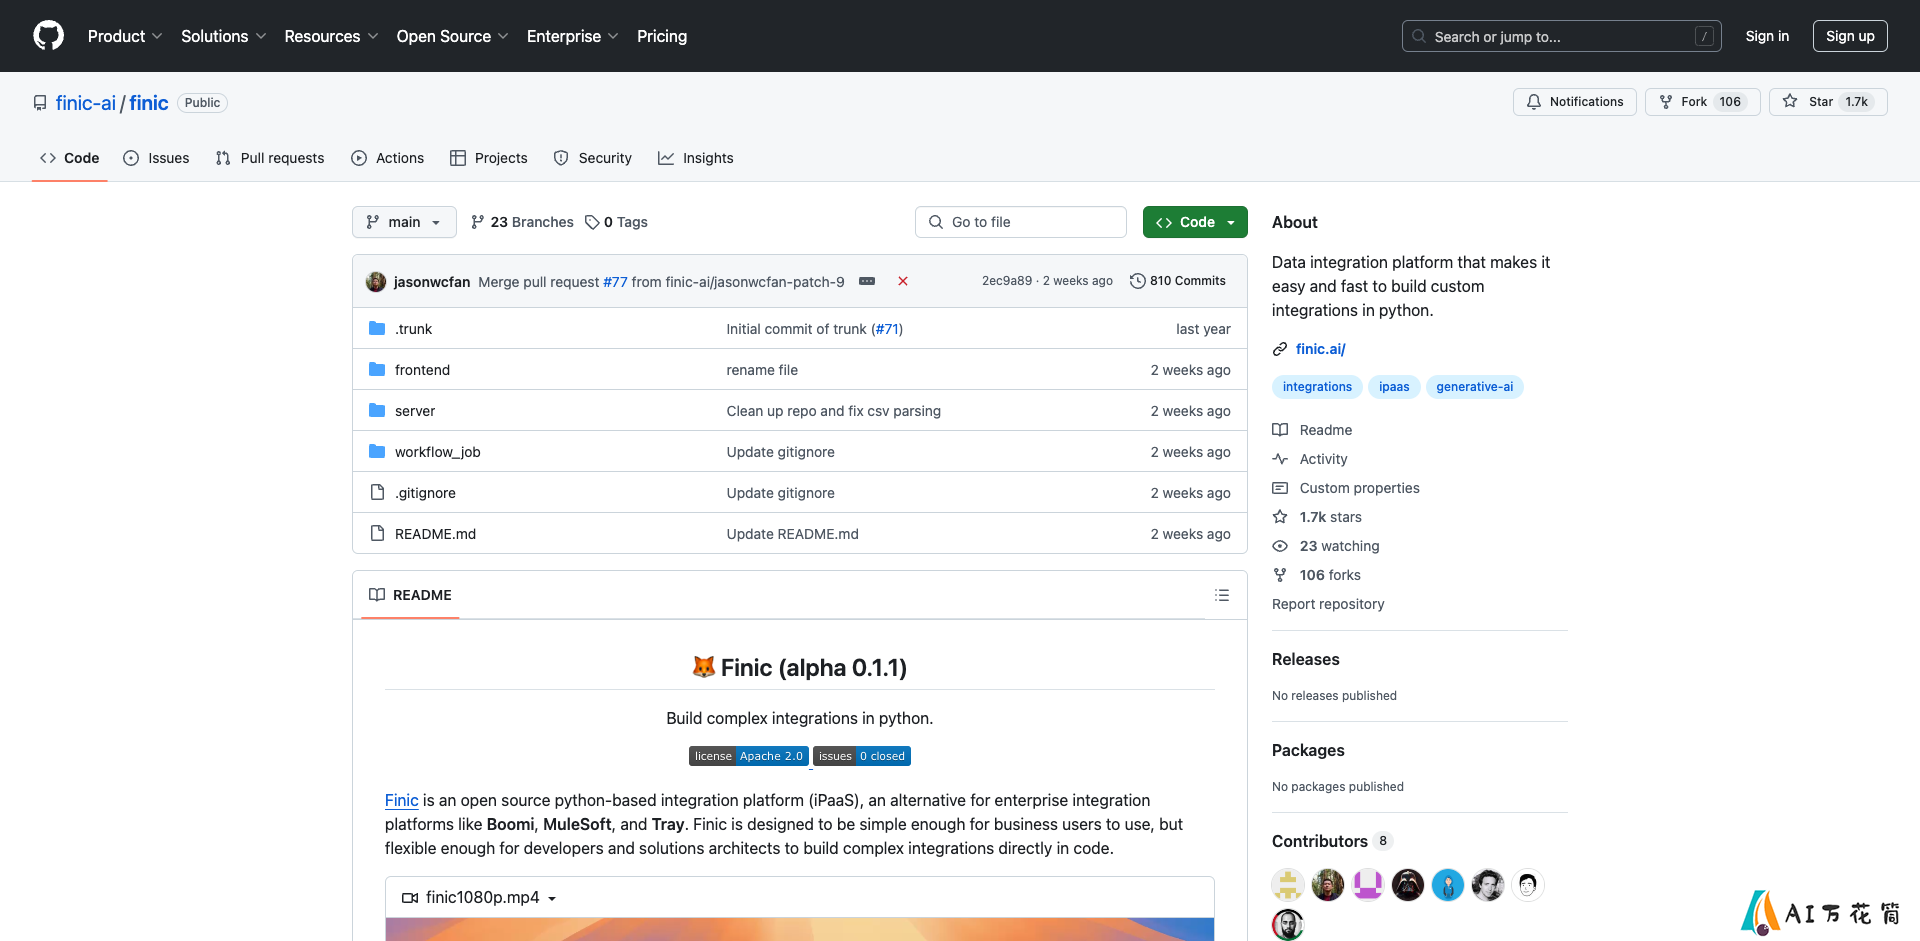Open the Contributors heading link
Viewport: 1920px width, 941px height.
[x=1331, y=841]
